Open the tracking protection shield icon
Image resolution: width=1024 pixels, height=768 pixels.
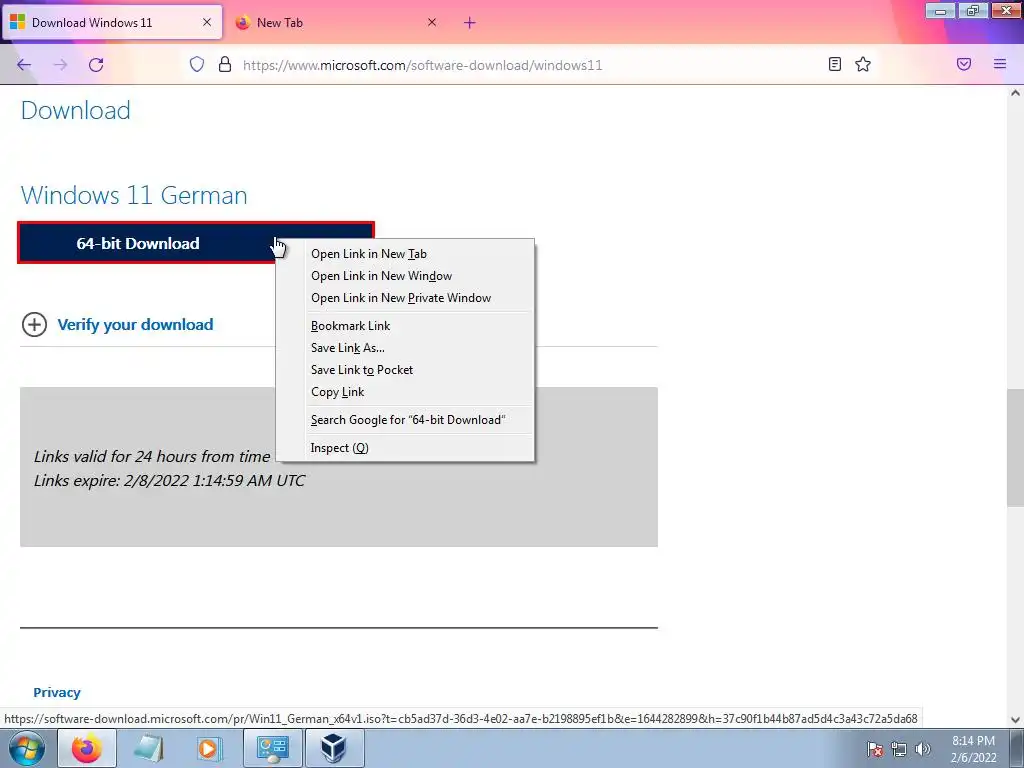(x=197, y=64)
